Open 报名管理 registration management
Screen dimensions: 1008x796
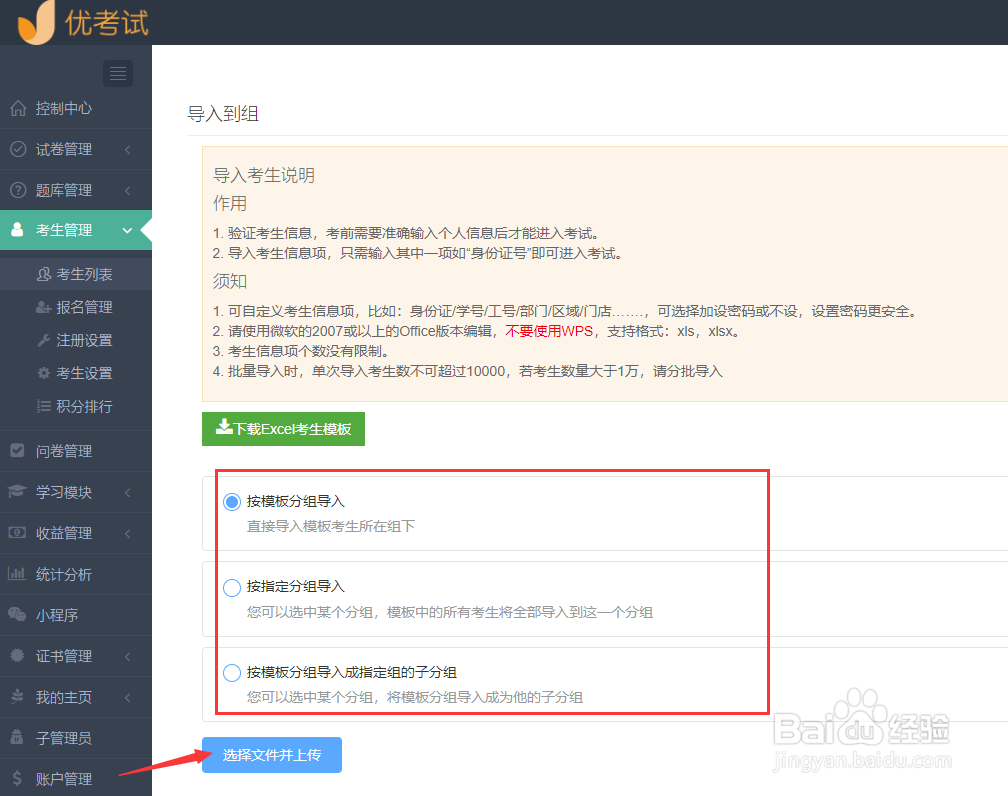pos(80,306)
